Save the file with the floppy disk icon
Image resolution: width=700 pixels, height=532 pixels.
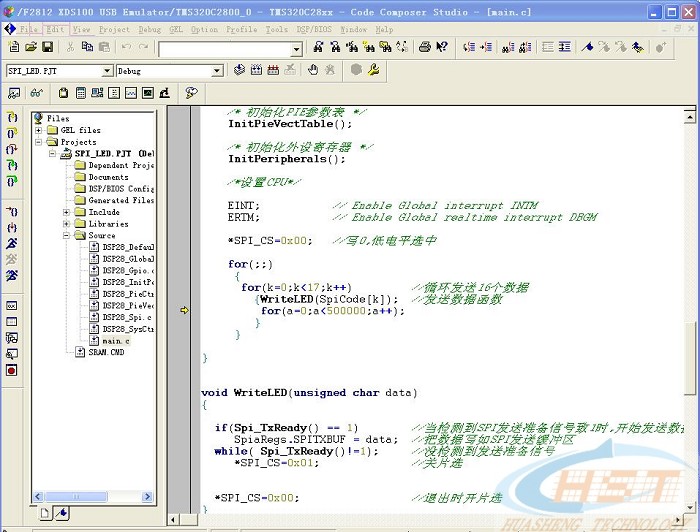[x=47, y=46]
